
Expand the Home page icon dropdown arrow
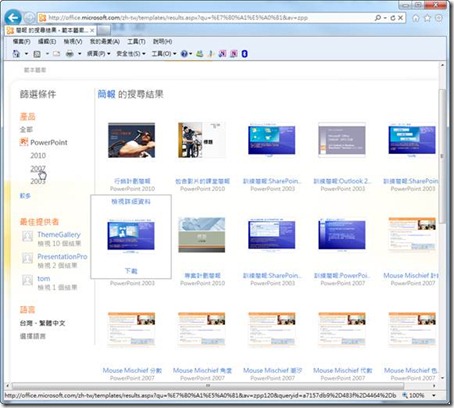pyautogui.click(x=26, y=54)
